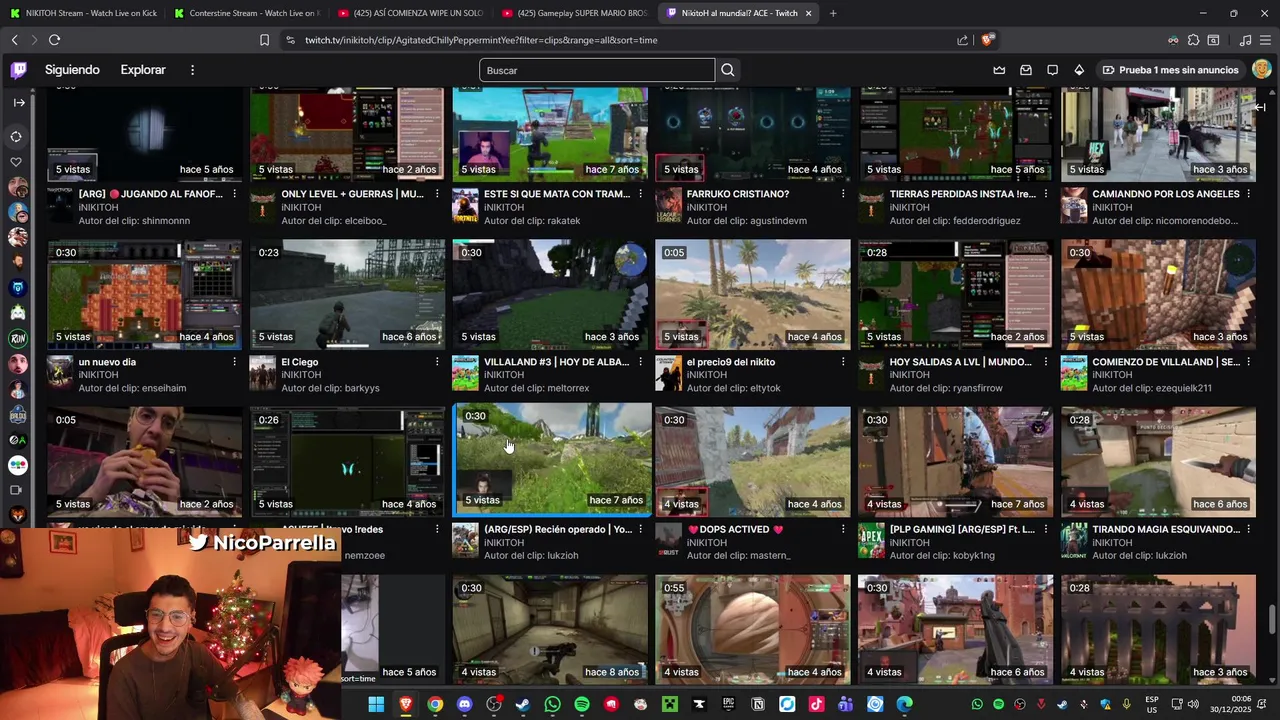Click 'Prueba 1 mes sin anuncios' button
This screenshot has height=720, width=1280.
coord(1171,70)
